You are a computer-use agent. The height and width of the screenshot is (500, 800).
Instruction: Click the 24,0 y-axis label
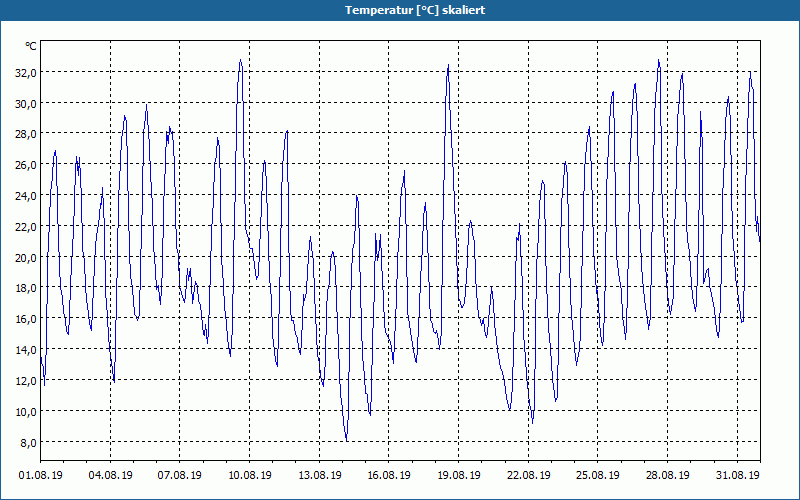(26, 196)
